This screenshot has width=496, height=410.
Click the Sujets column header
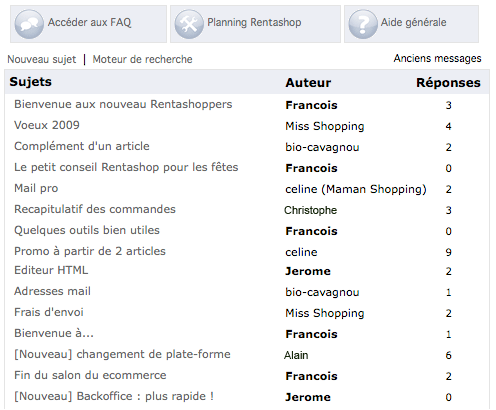tap(30, 82)
